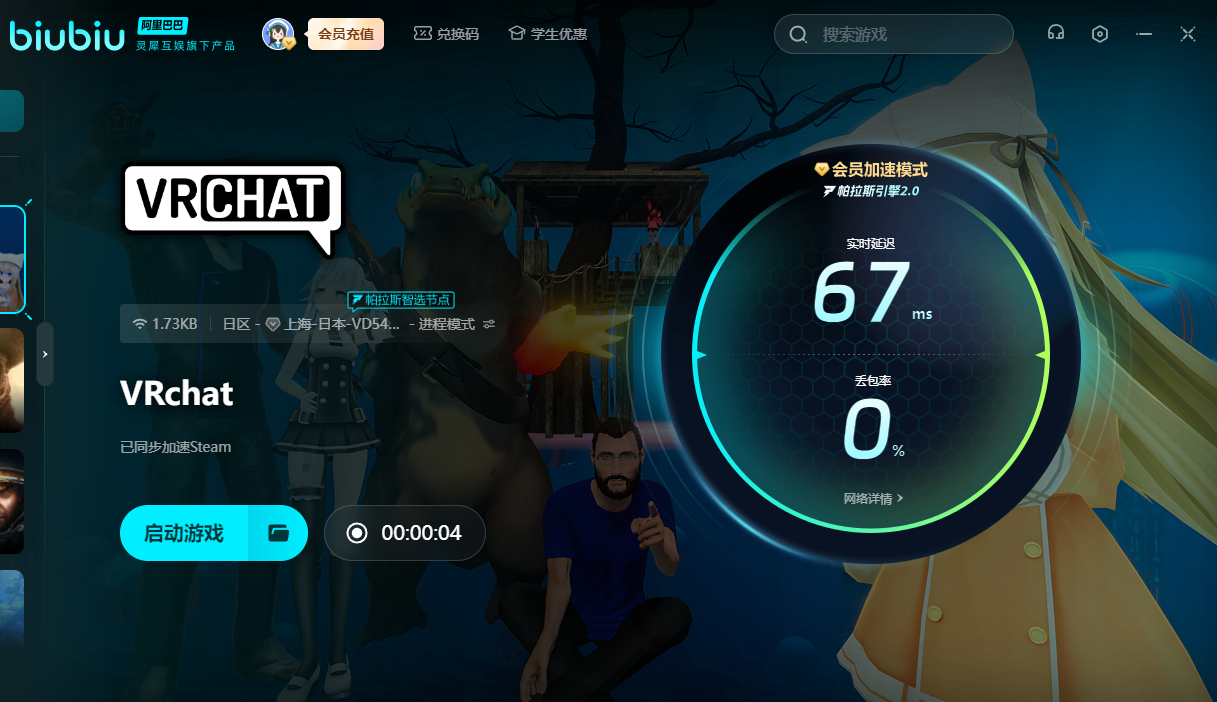Click the VRCHAT speech-bubble logo
Image resolution: width=1217 pixels, height=702 pixels.
pyautogui.click(x=231, y=209)
